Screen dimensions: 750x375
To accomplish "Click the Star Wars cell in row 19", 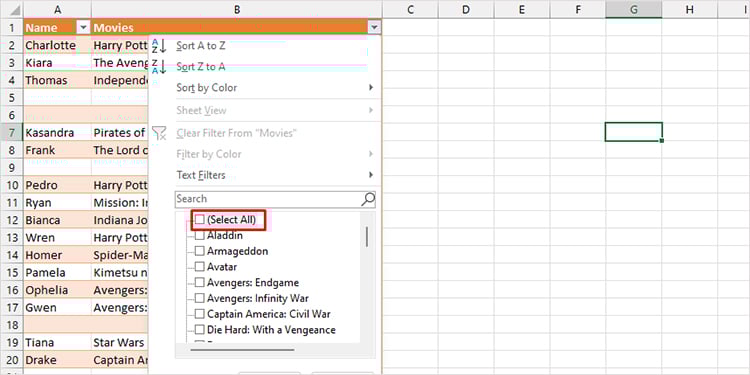I will coord(120,342).
